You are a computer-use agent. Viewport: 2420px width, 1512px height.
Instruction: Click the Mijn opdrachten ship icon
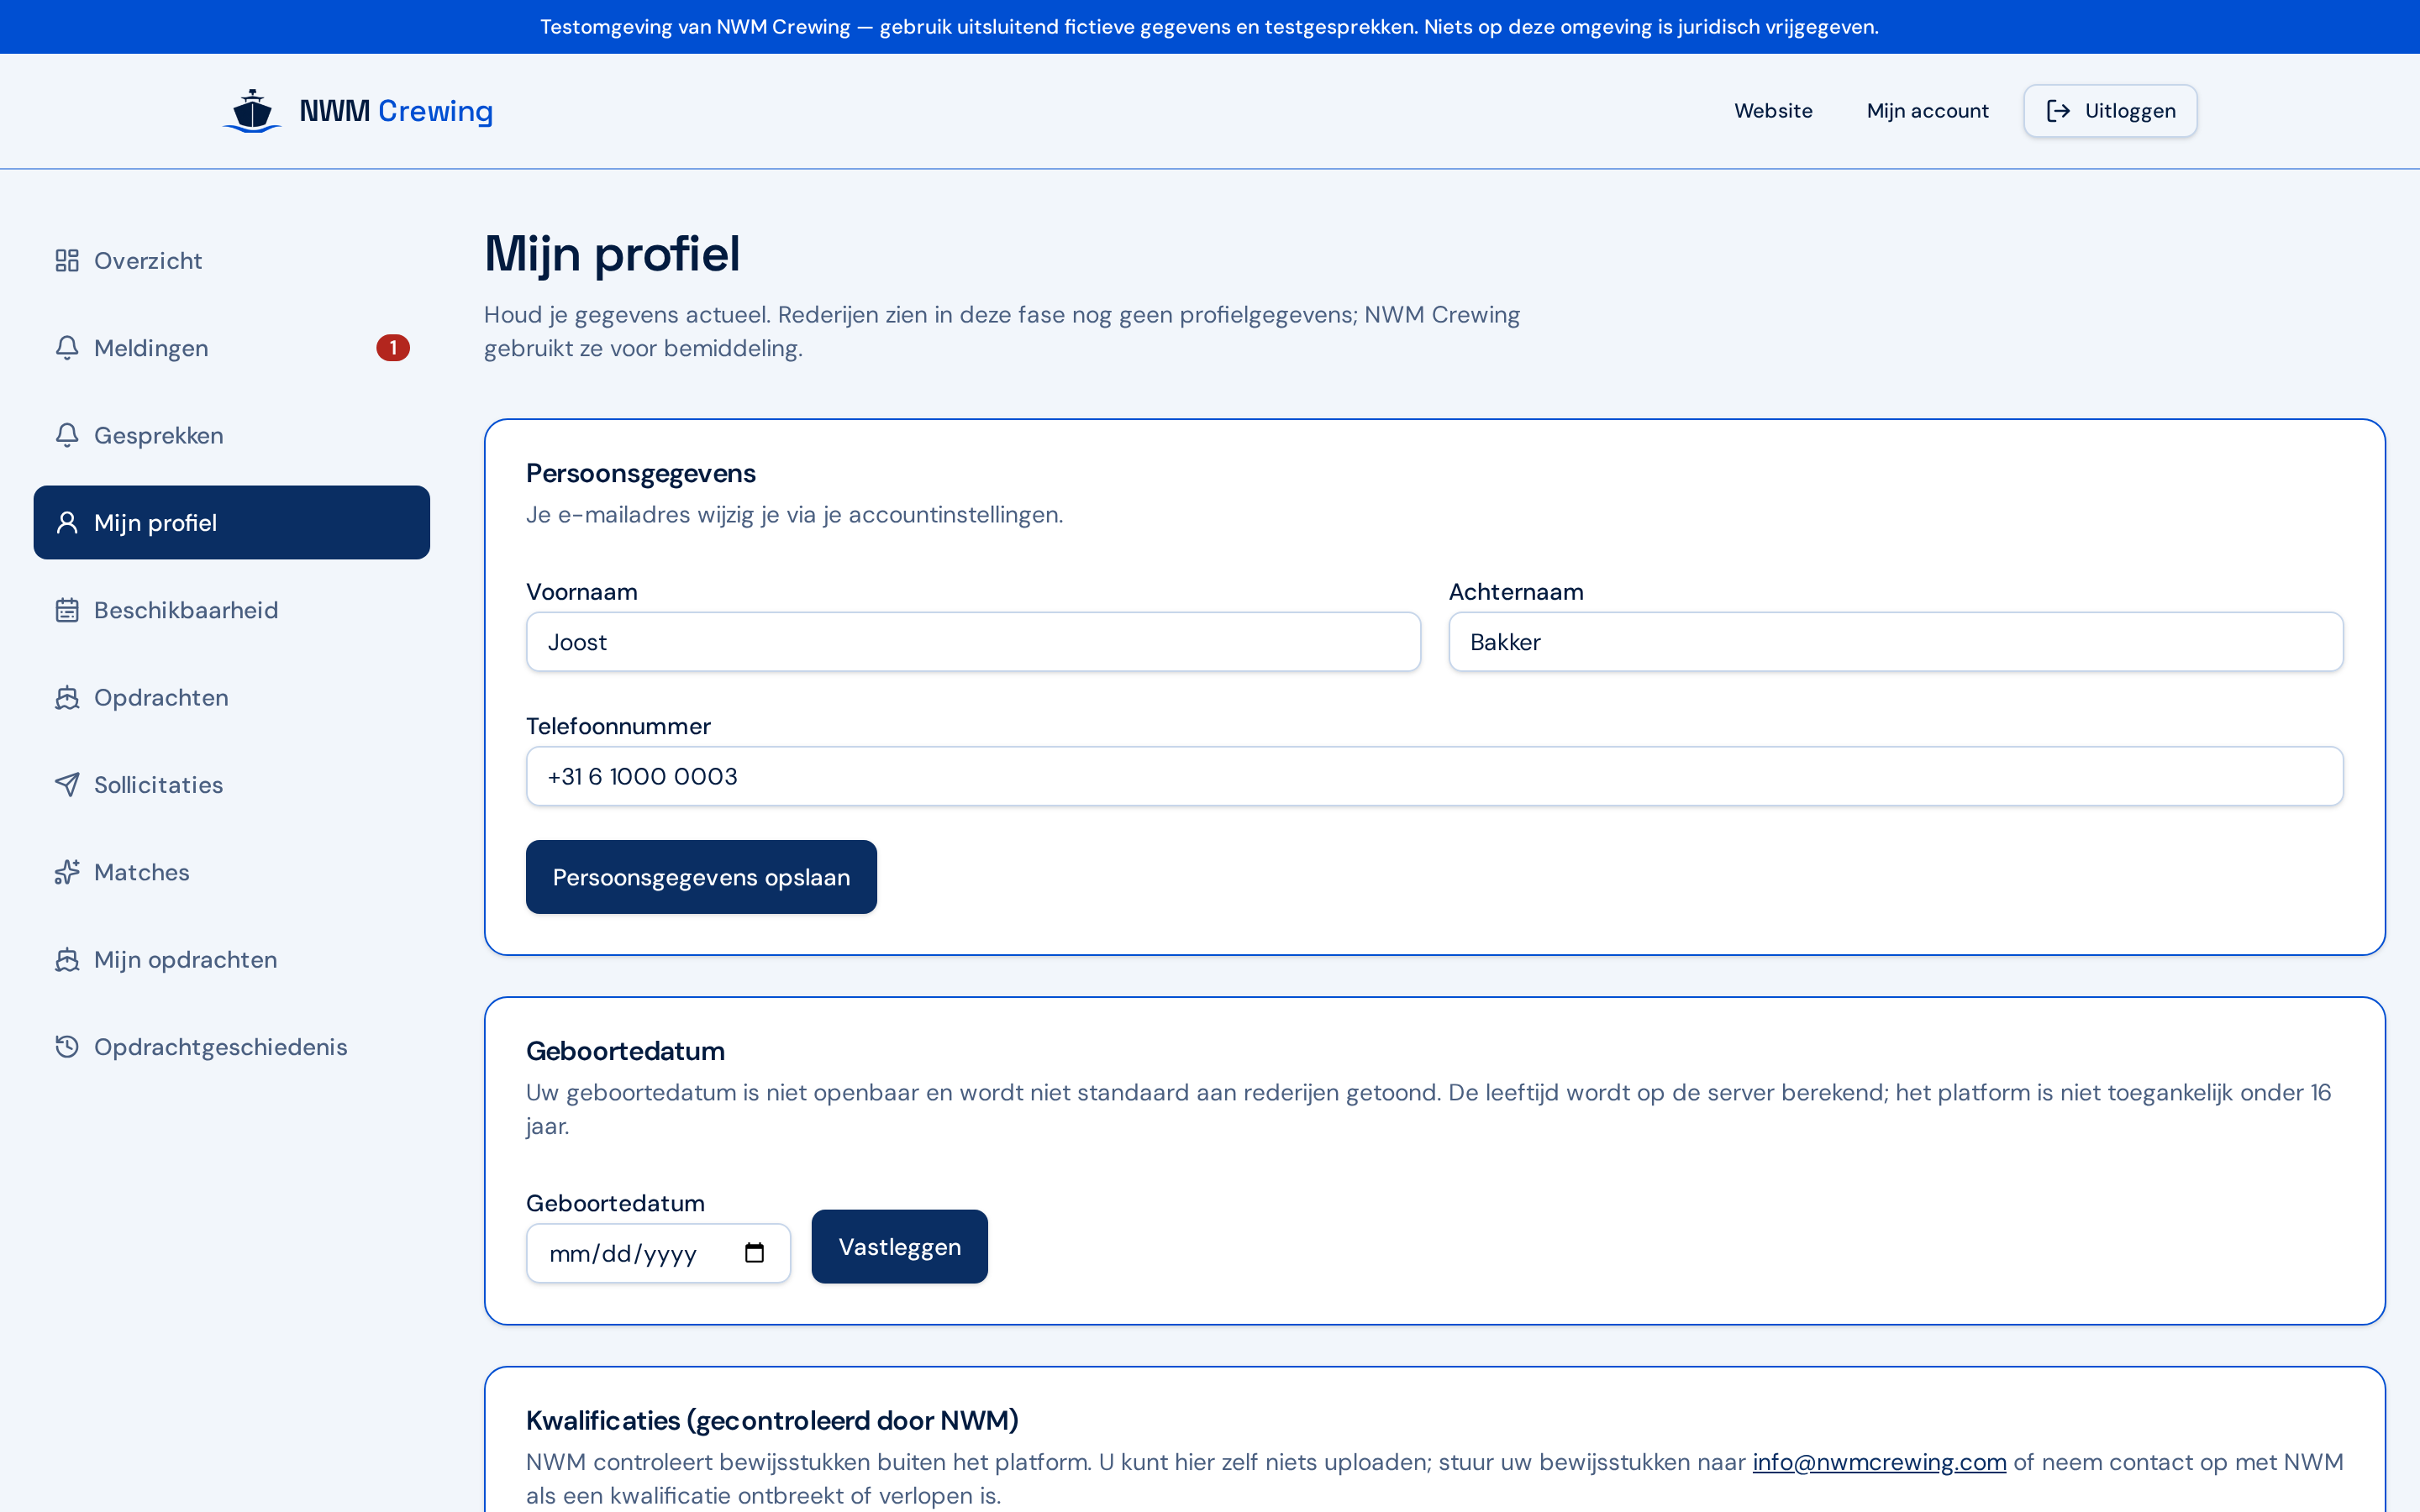coord(67,959)
